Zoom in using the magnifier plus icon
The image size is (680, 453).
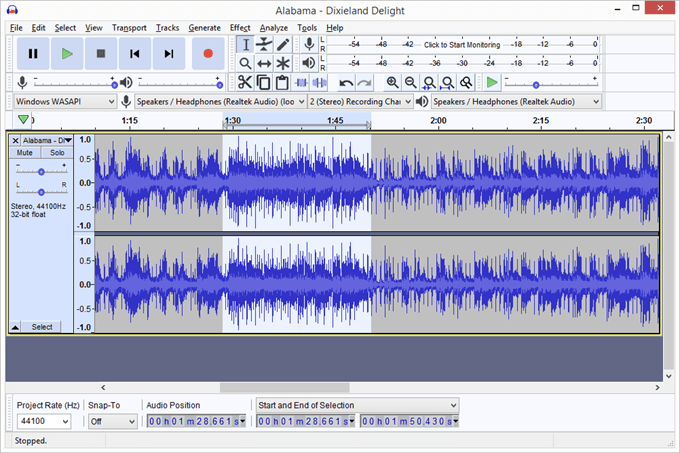point(392,82)
